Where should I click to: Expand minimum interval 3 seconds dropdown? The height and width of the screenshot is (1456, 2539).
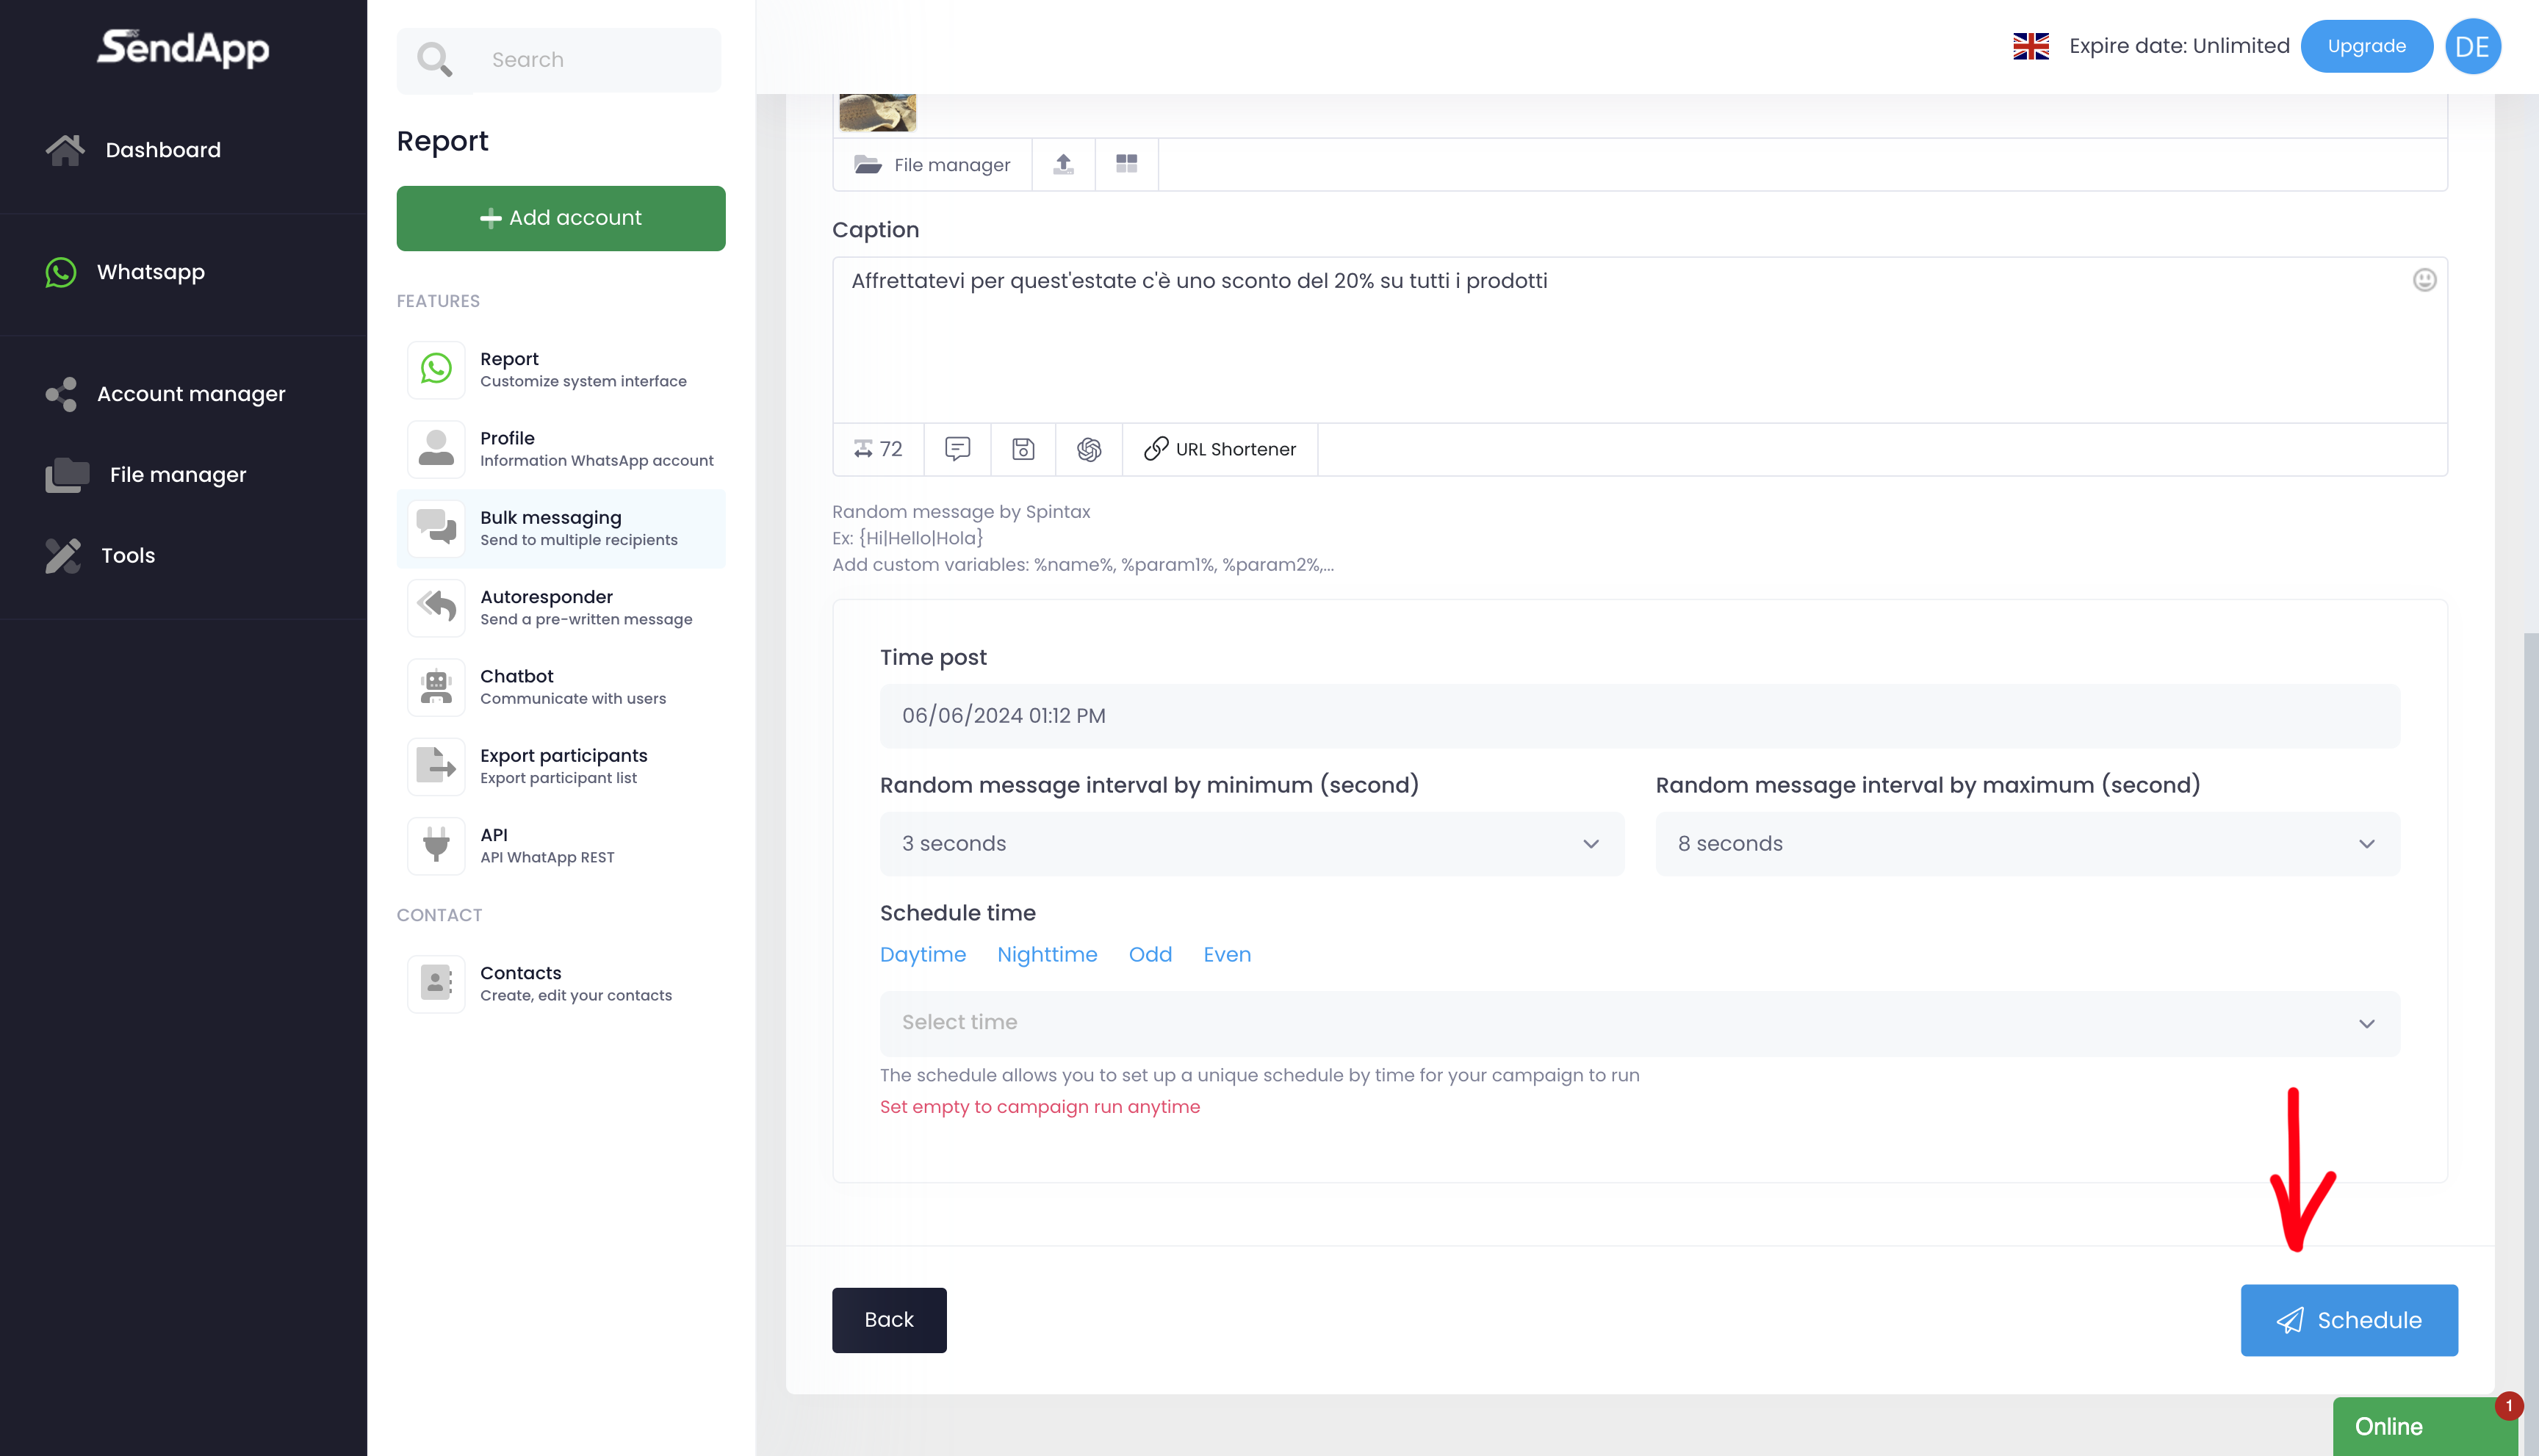pyautogui.click(x=1251, y=843)
